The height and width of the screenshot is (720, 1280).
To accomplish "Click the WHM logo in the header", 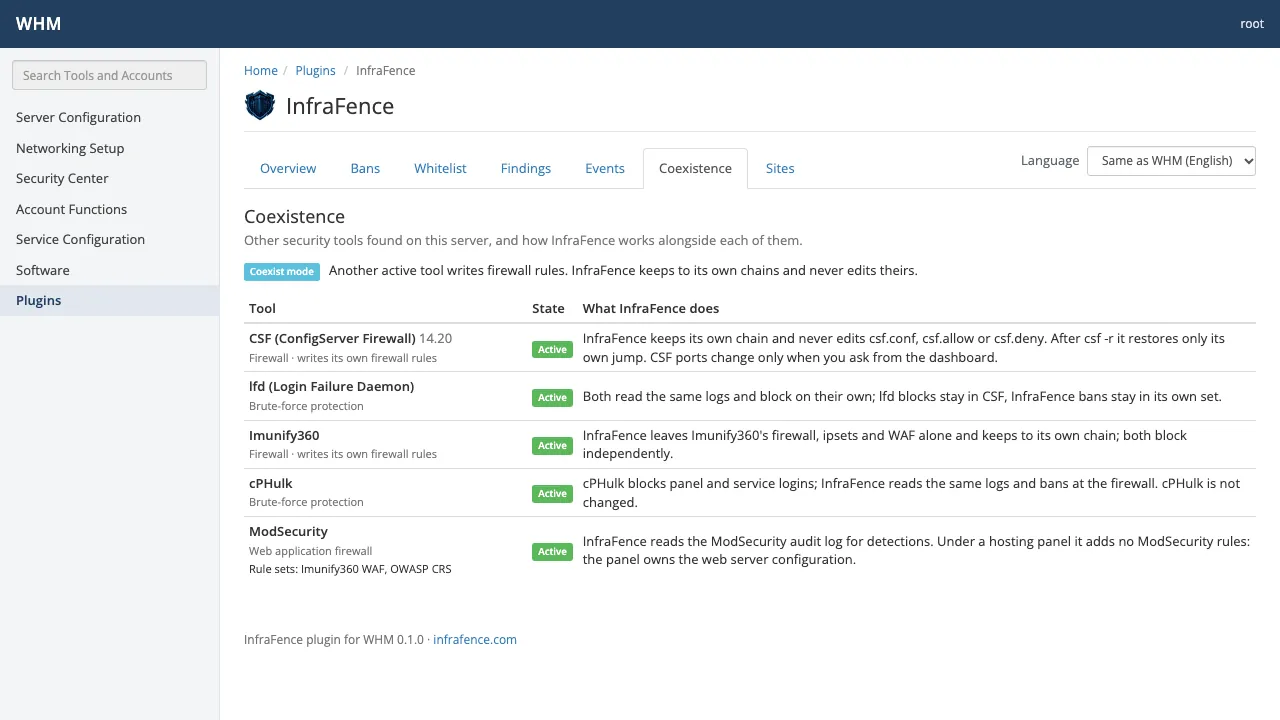I will pos(38,24).
